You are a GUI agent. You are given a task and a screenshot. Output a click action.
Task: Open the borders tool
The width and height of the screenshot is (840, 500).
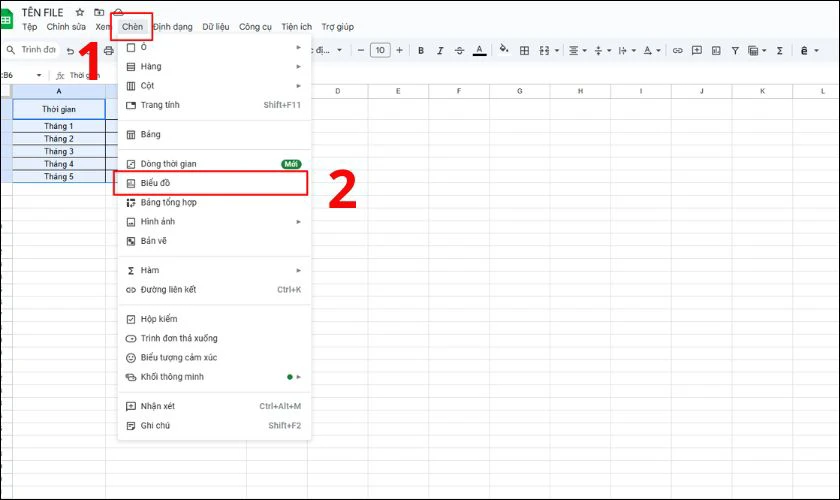(x=524, y=50)
